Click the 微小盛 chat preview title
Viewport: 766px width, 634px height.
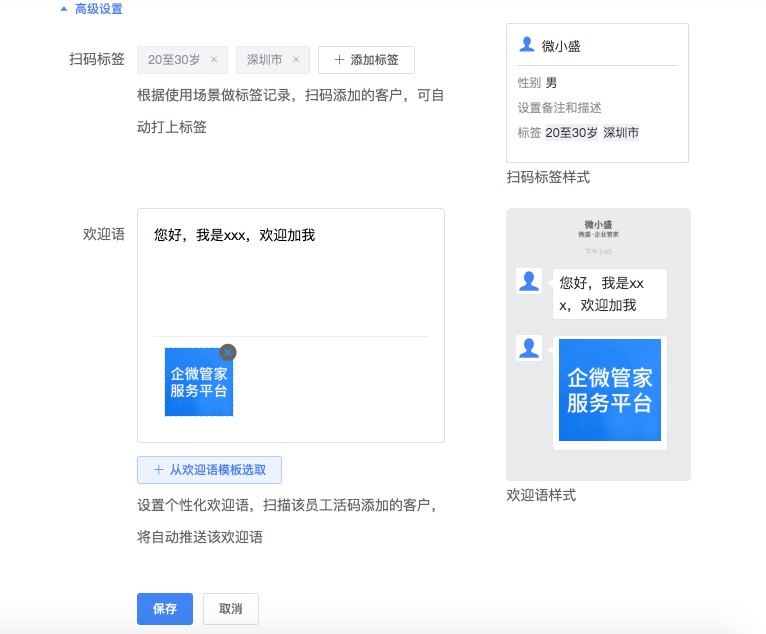(598, 225)
